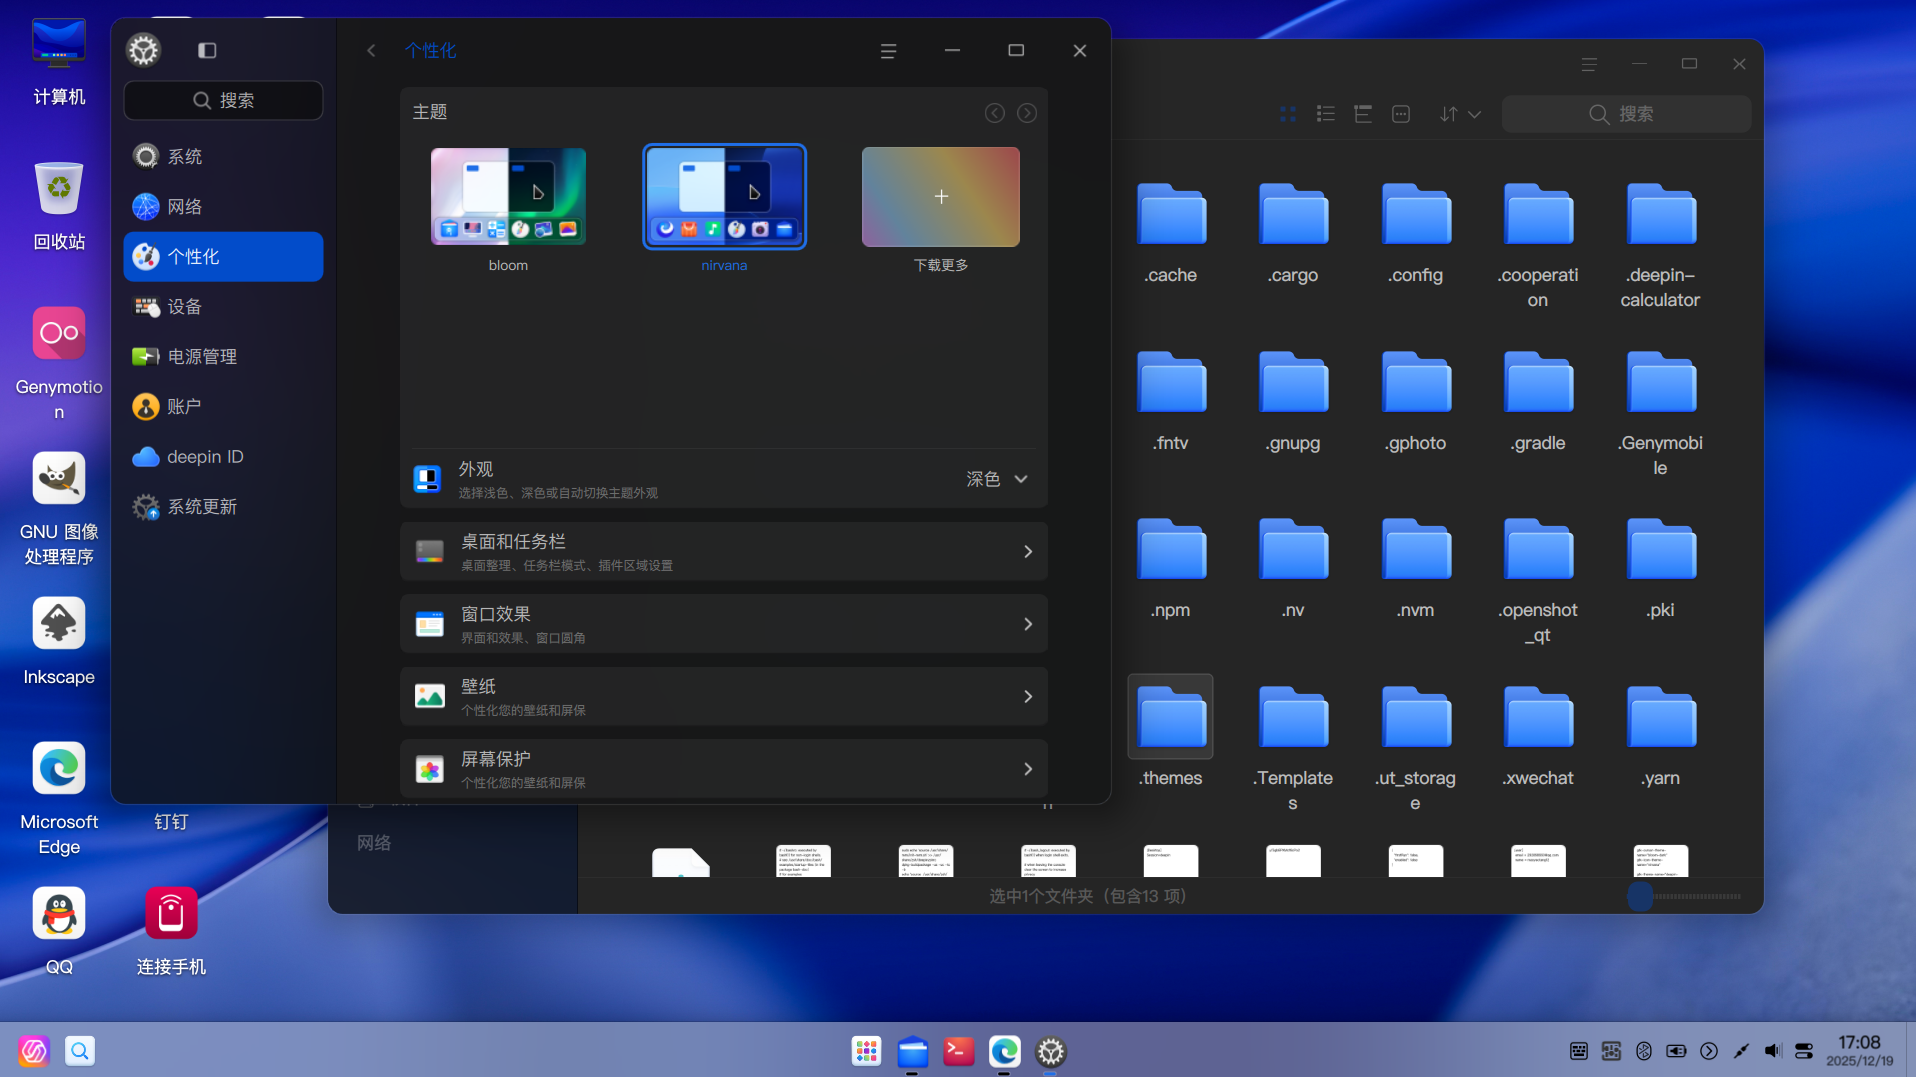1916x1077 pixels.
Task: Open the file manager sort order dropdown
Action: (1460, 114)
